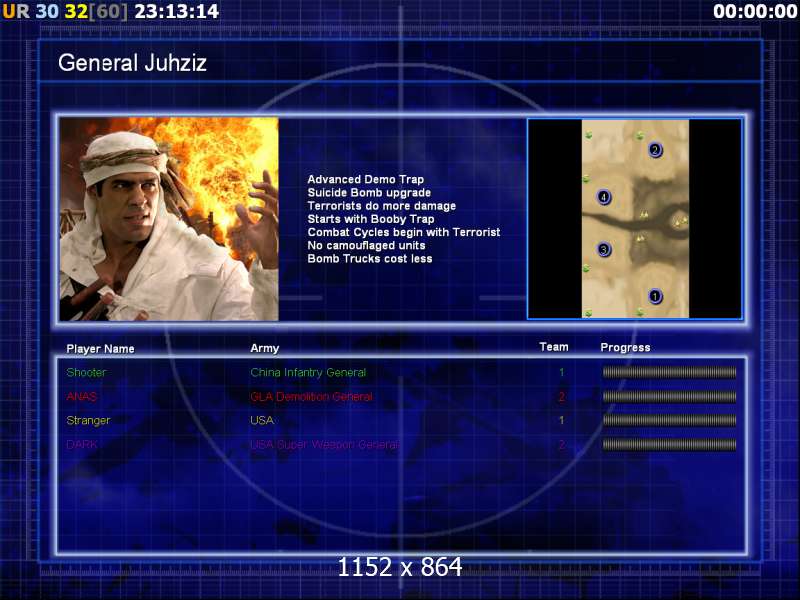
Task: Click the Player Name column header
Action: click(101, 349)
